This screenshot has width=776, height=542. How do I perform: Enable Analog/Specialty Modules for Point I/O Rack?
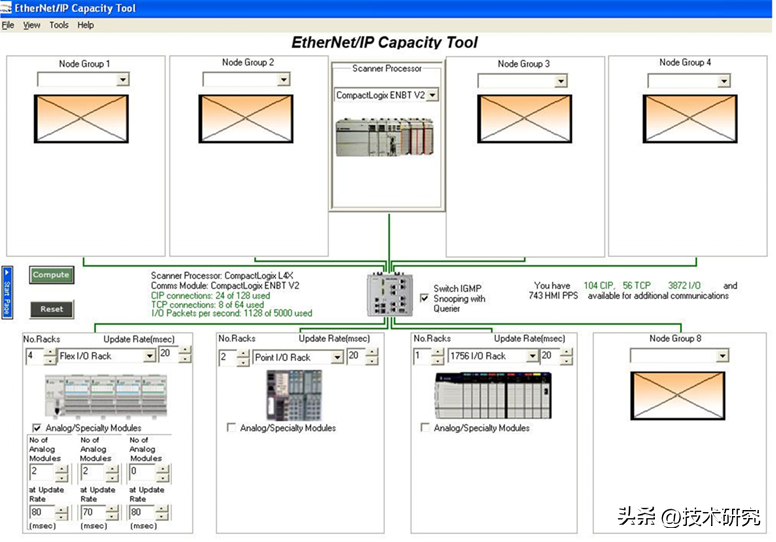[x=232, y=428]
